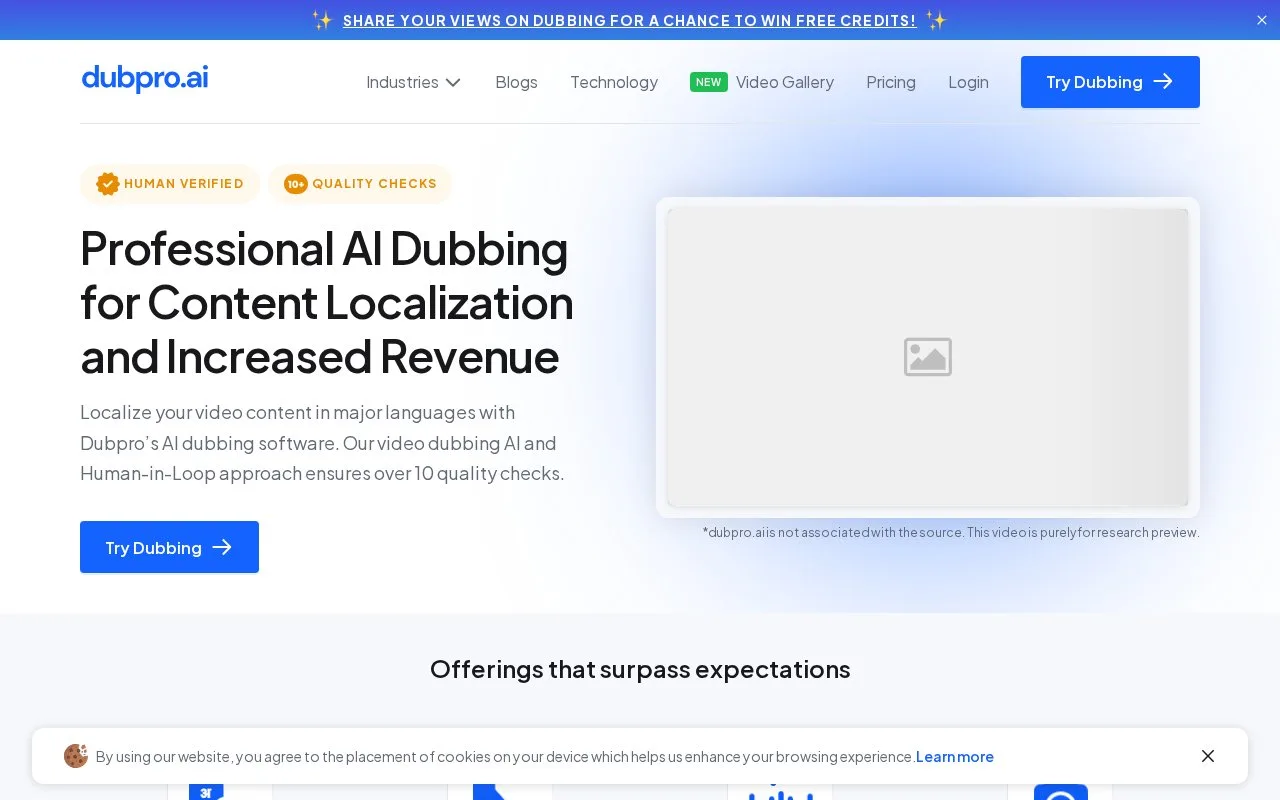
Task: Open the Blogs page
Action: (x=516, y=82)
